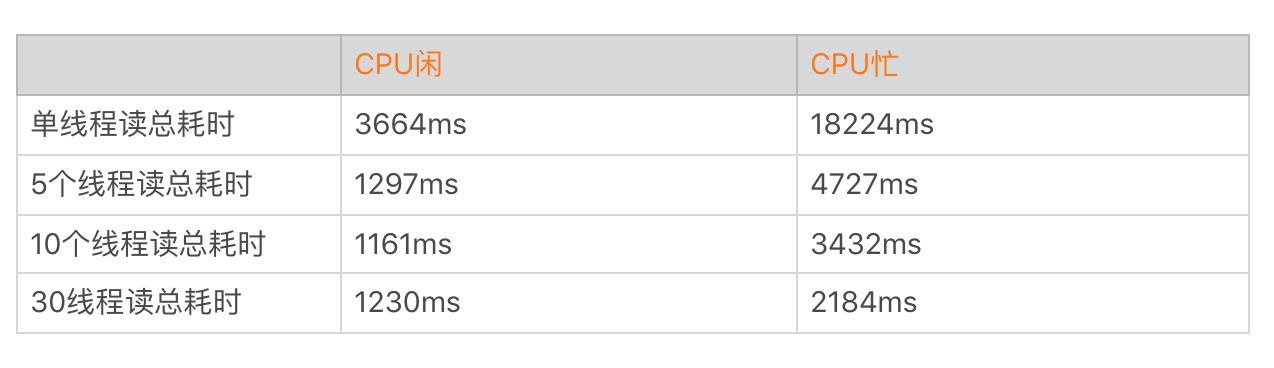Click the 4727ms cell
This screenshot has height=368, width=1274.
pos(864,184)
